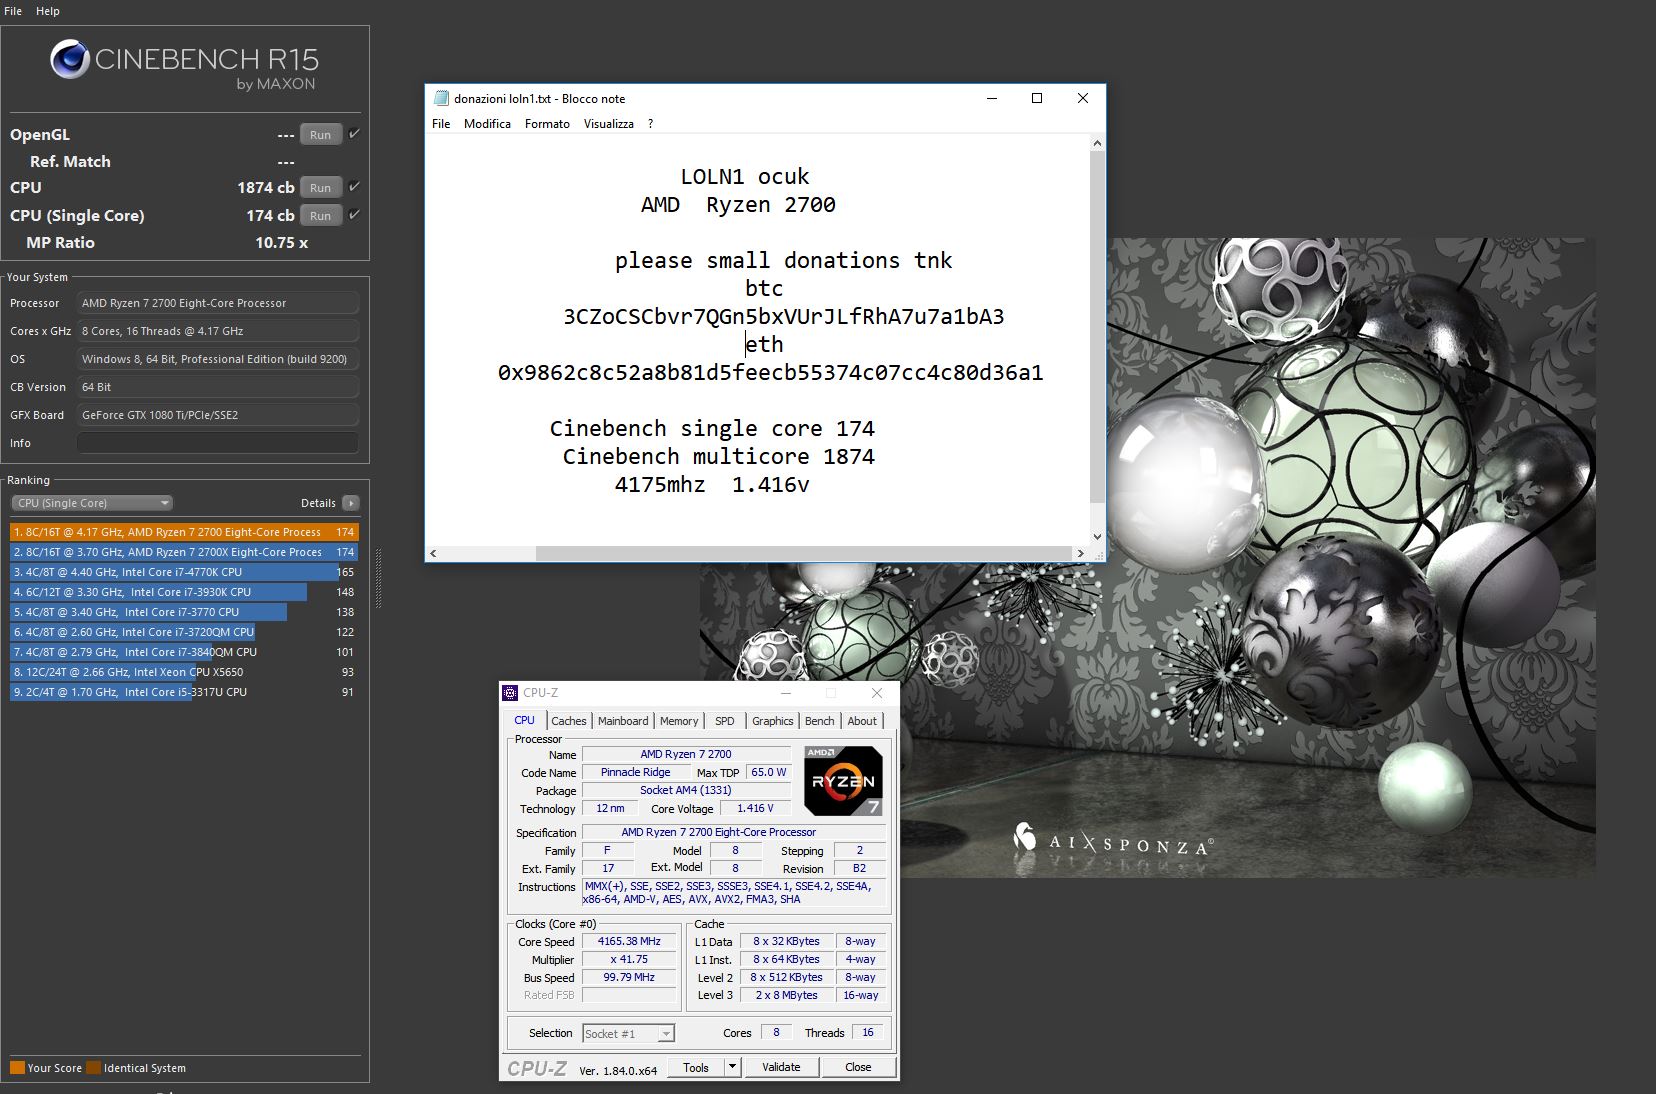Click the Notepad scroll right arrow
The height and width of the screenshot is (1094, 1656).
(x=1080, y=553)
